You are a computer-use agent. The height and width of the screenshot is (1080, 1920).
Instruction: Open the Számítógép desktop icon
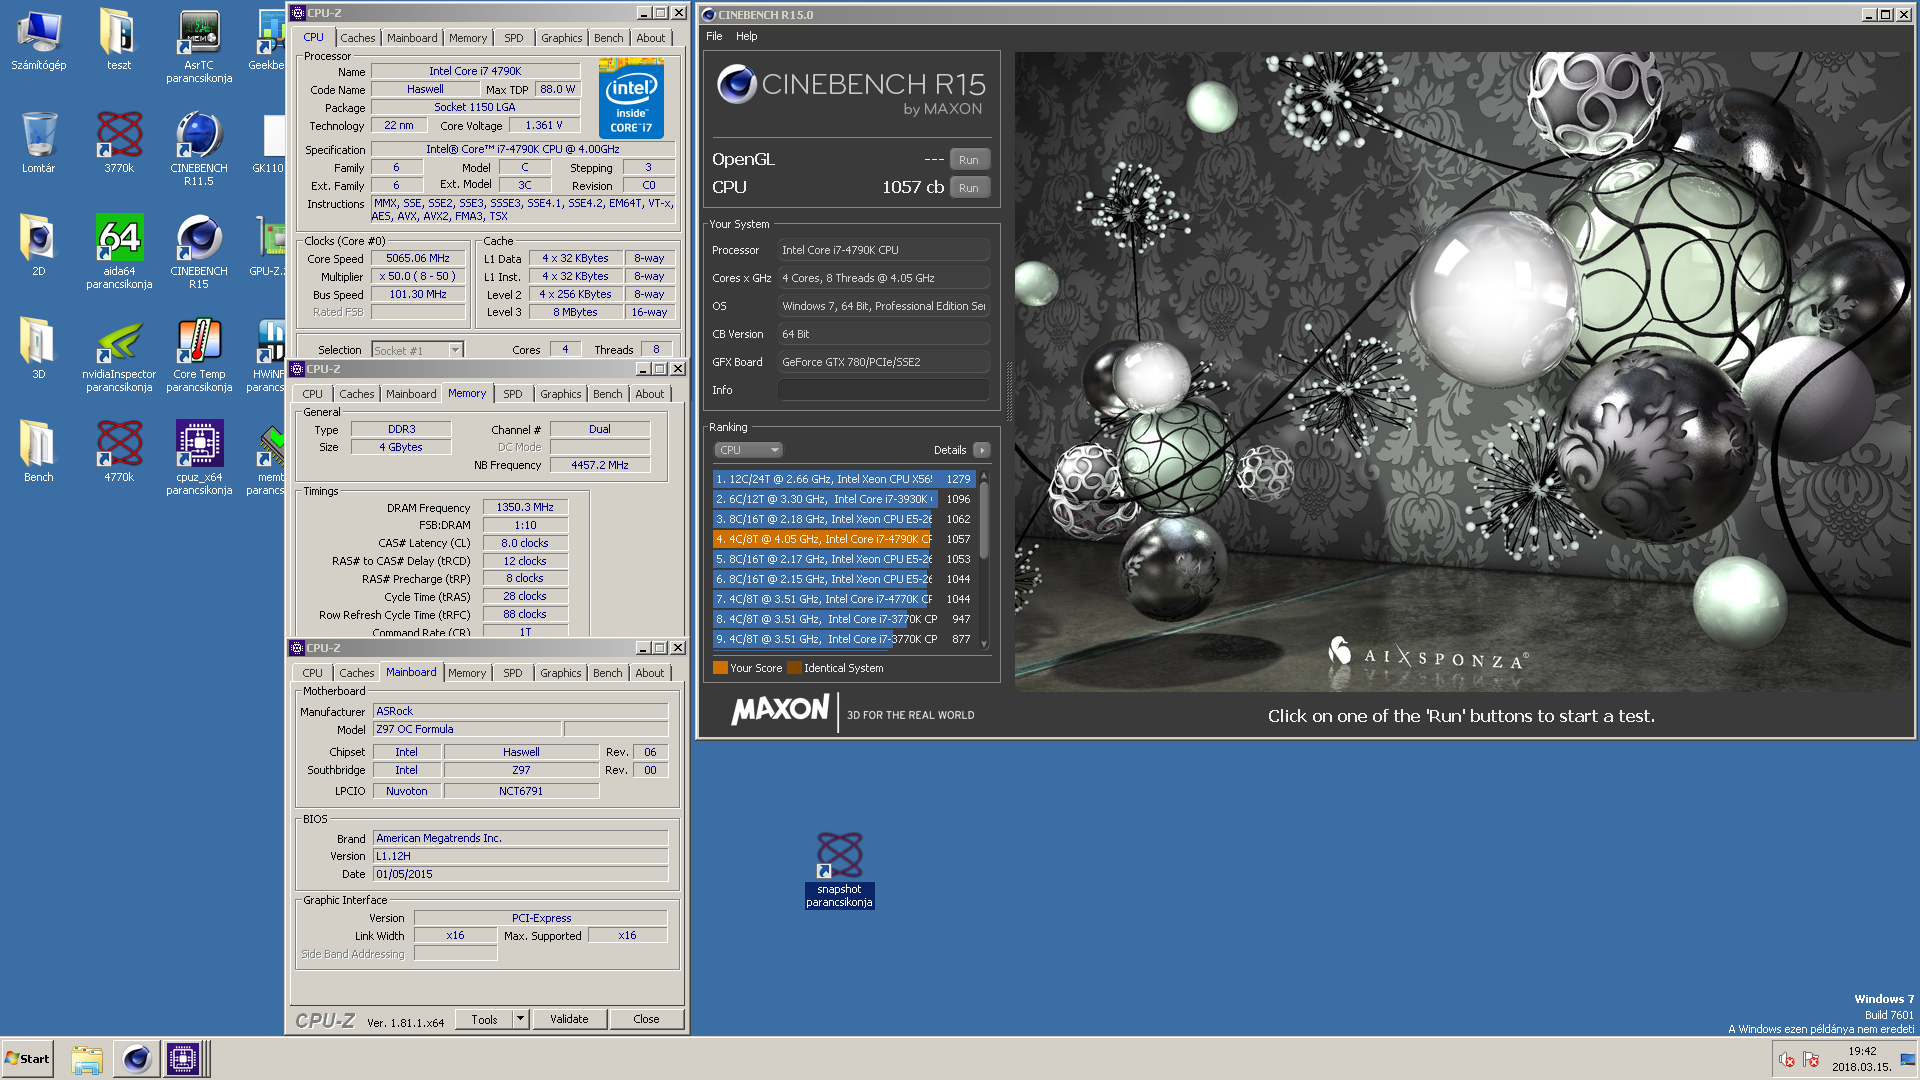(x=38, y=41)
